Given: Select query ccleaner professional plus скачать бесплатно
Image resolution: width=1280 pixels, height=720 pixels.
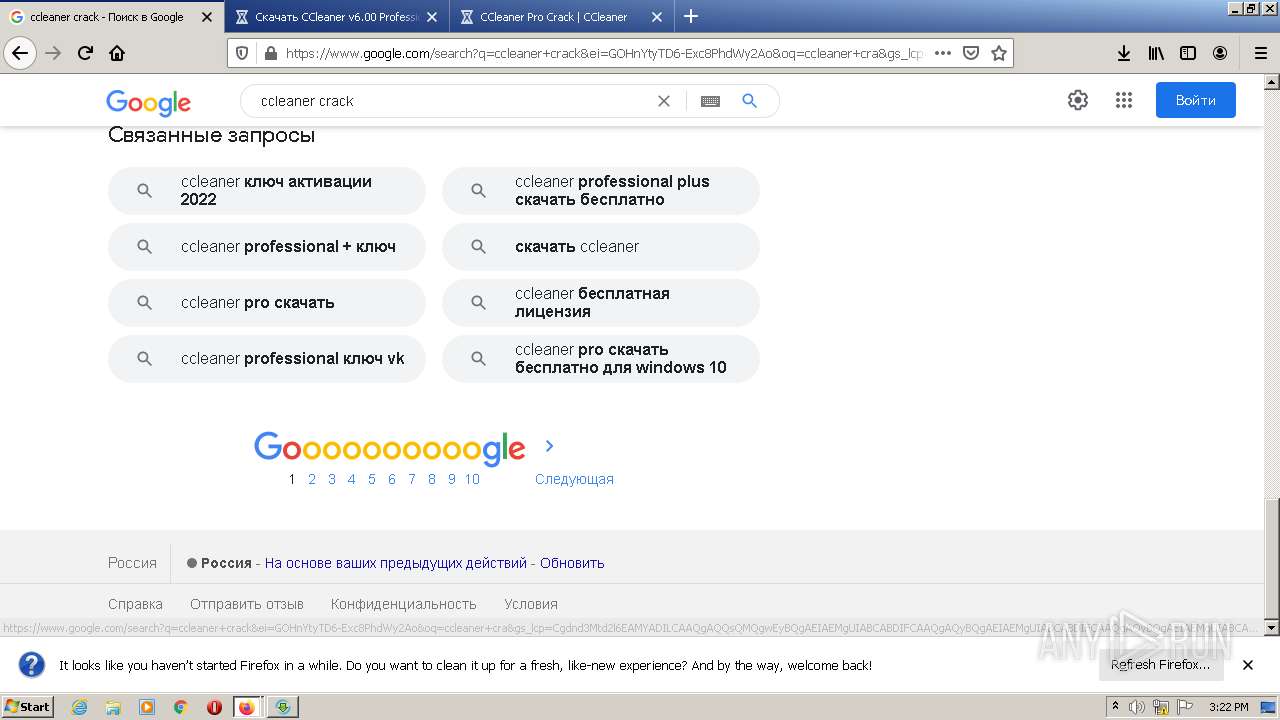Looking at the screenshot, I should tap(601, 190).
